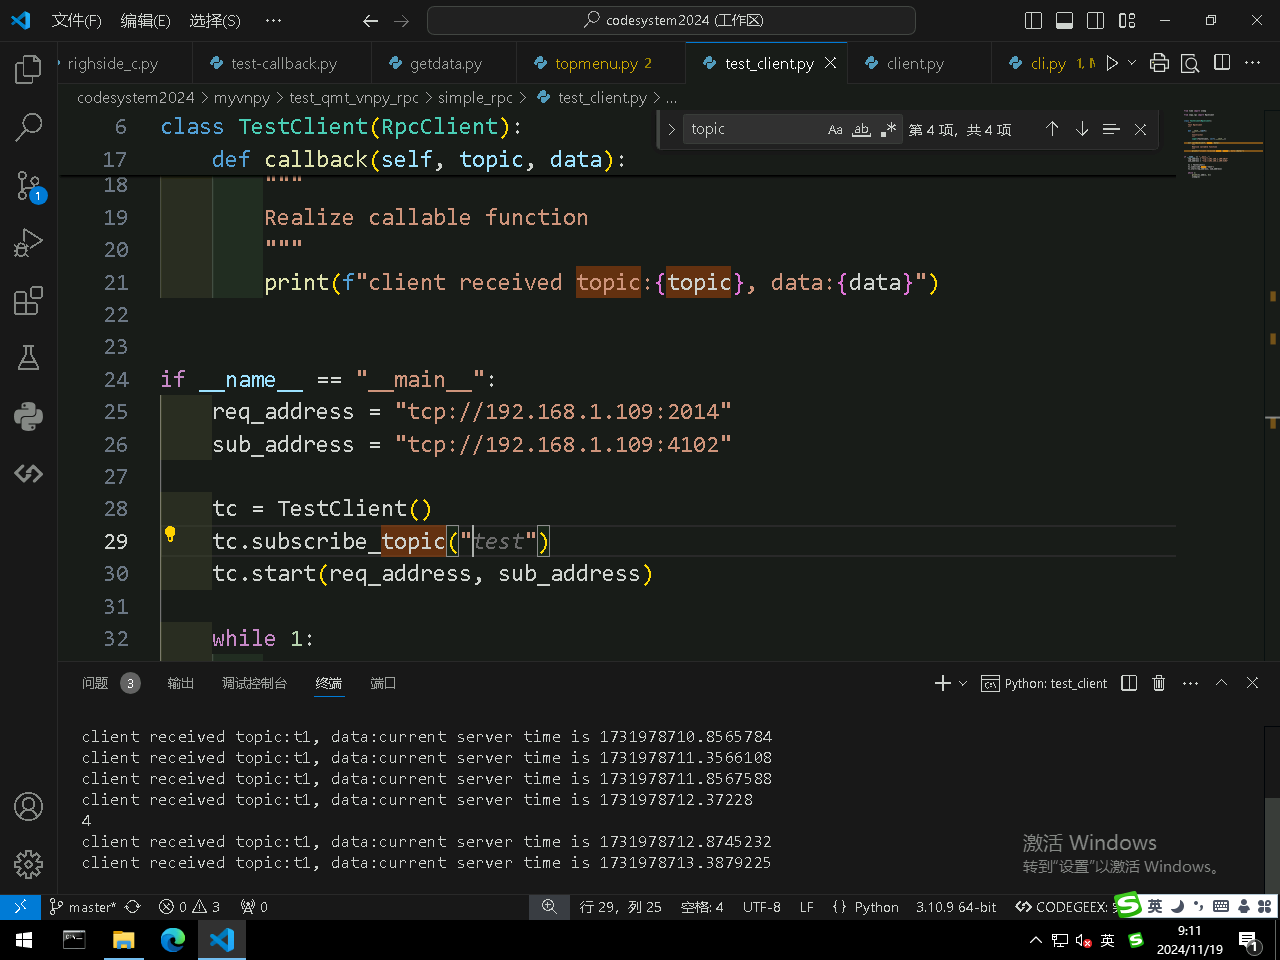This screenshot has width=1280, height=960.
Task: Open the new terminal launch profile dropdown
Action: [963, 683]
